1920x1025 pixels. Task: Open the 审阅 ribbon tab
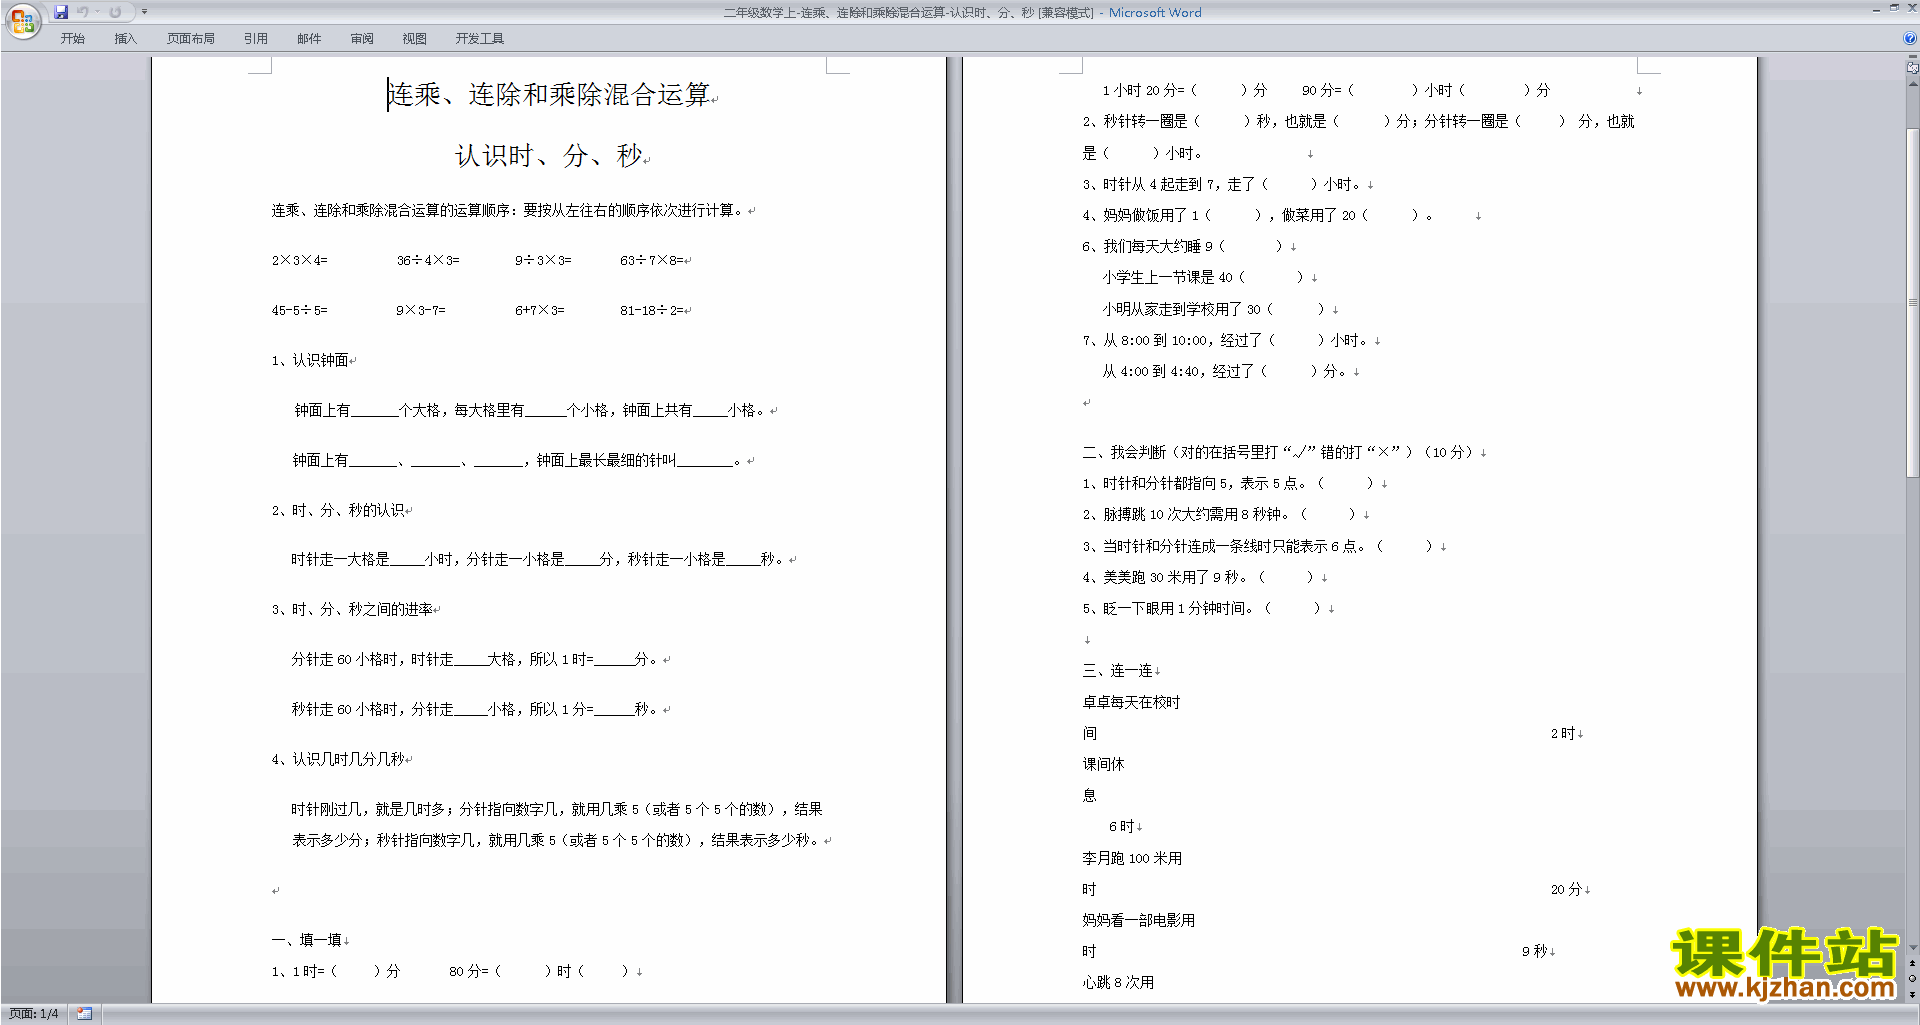362,39
